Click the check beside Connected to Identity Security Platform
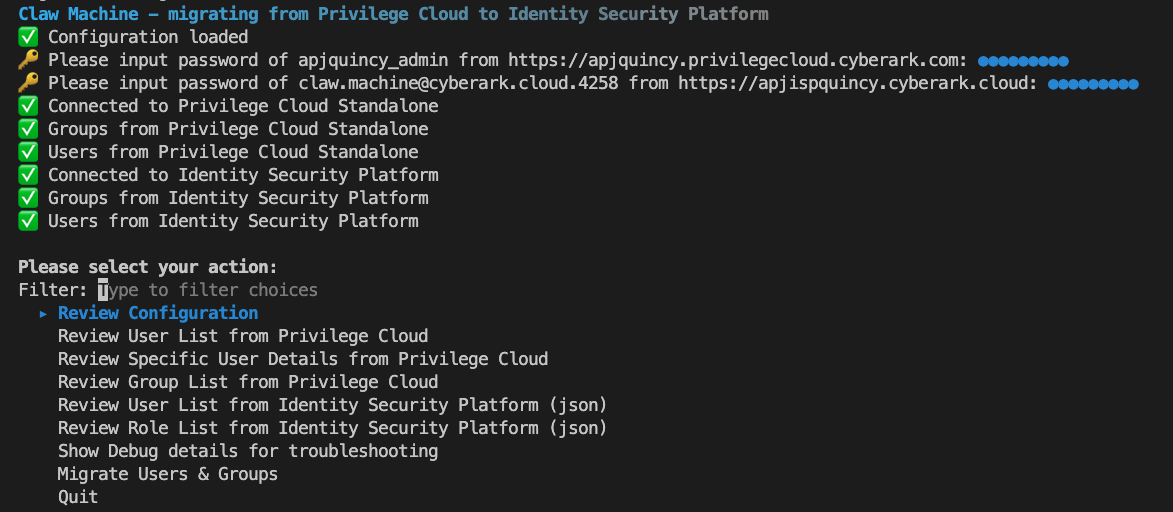This screenshot has height=512, width=1173. point(28,175)
